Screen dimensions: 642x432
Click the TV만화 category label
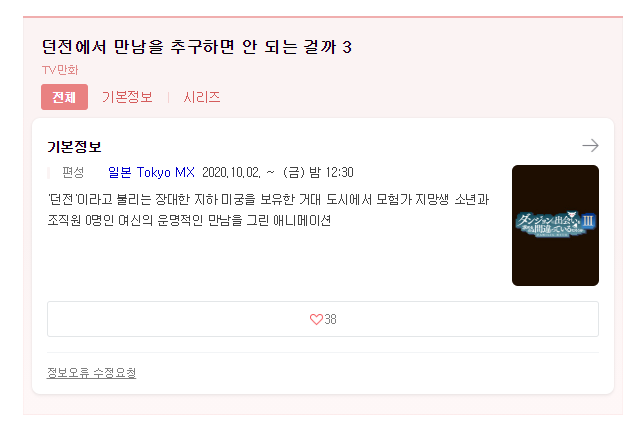tap(60, 70)
